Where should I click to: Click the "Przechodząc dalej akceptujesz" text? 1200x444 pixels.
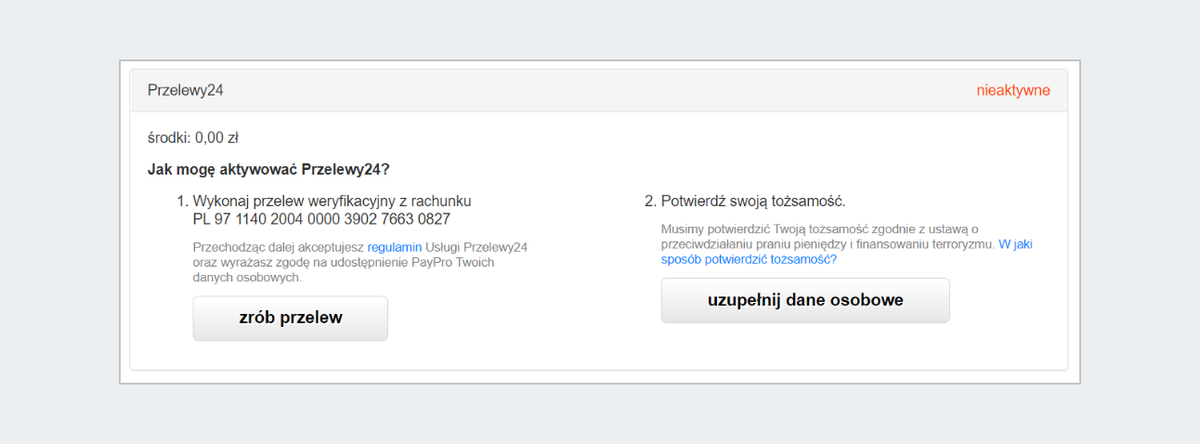point(278,246)
